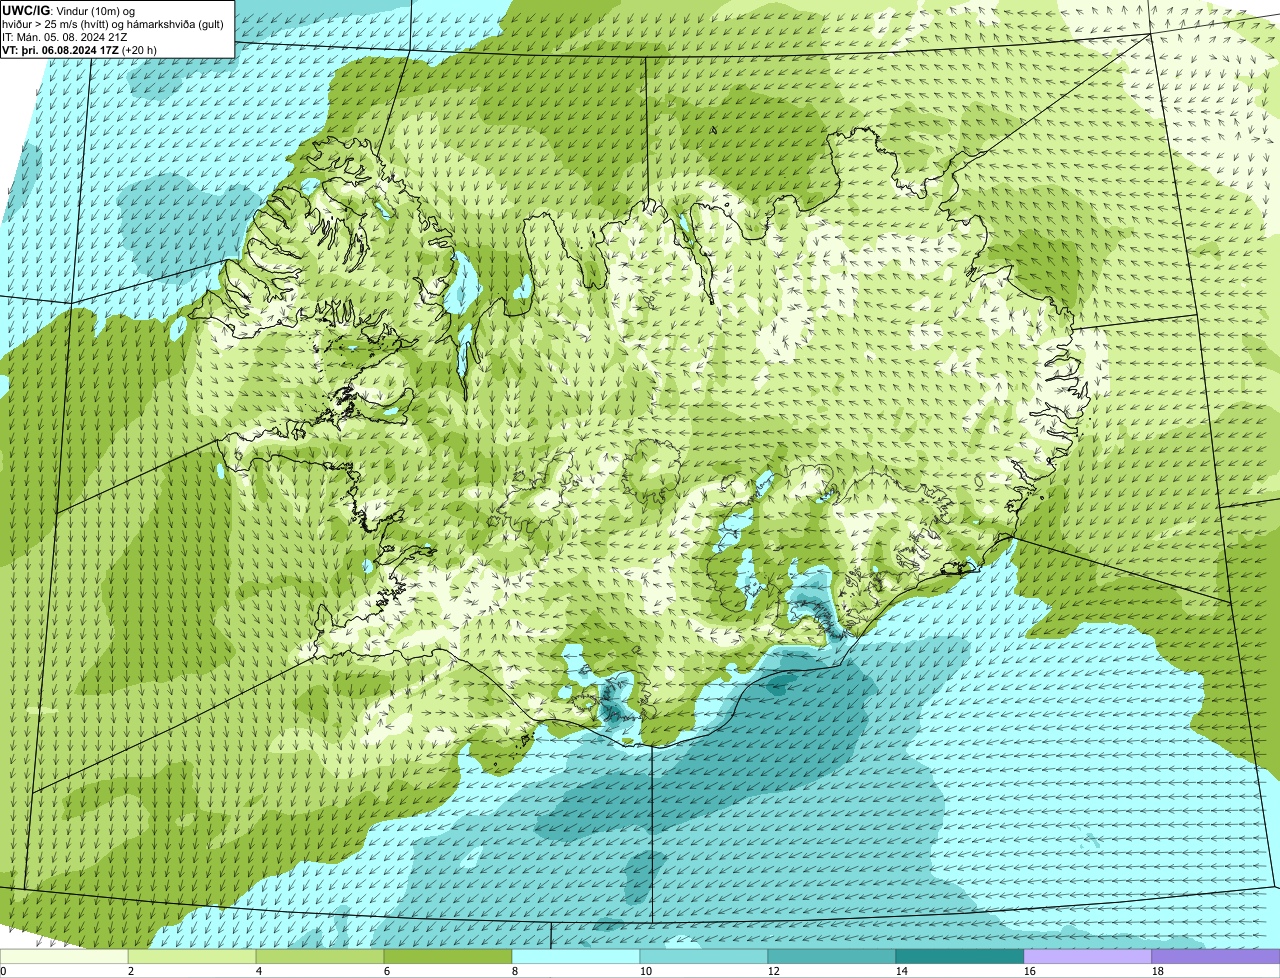
Task: Click the 8–10 m/s light cyan legend swatch
Action: pyautogui.click(x=576, y=956)
